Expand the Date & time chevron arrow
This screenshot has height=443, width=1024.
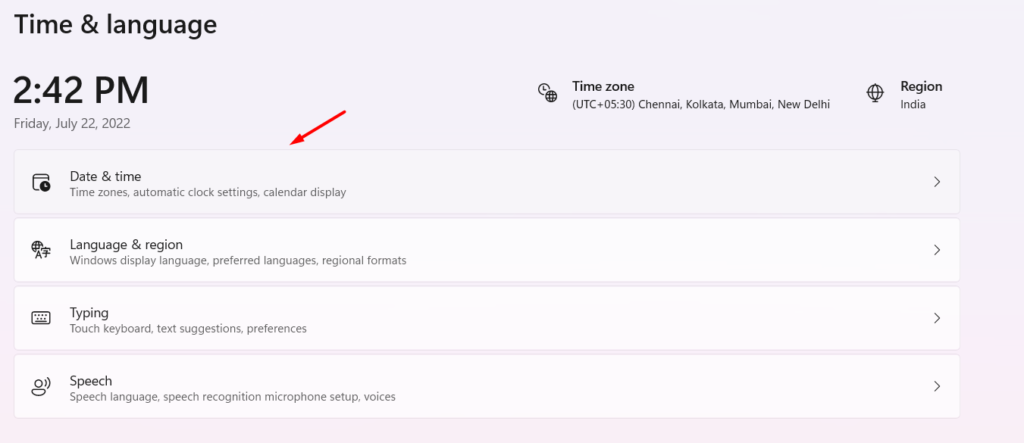click(x=937, y=182)
